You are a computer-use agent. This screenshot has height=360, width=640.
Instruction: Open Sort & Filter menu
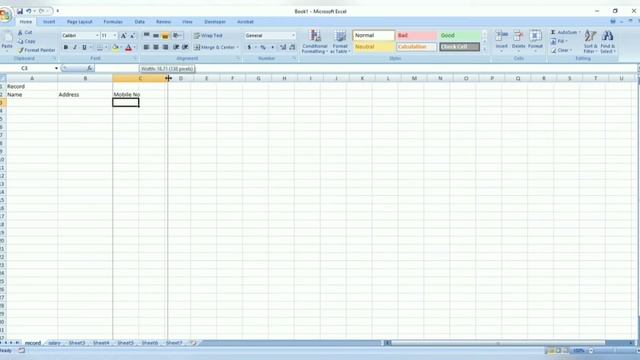coord(590,42)
